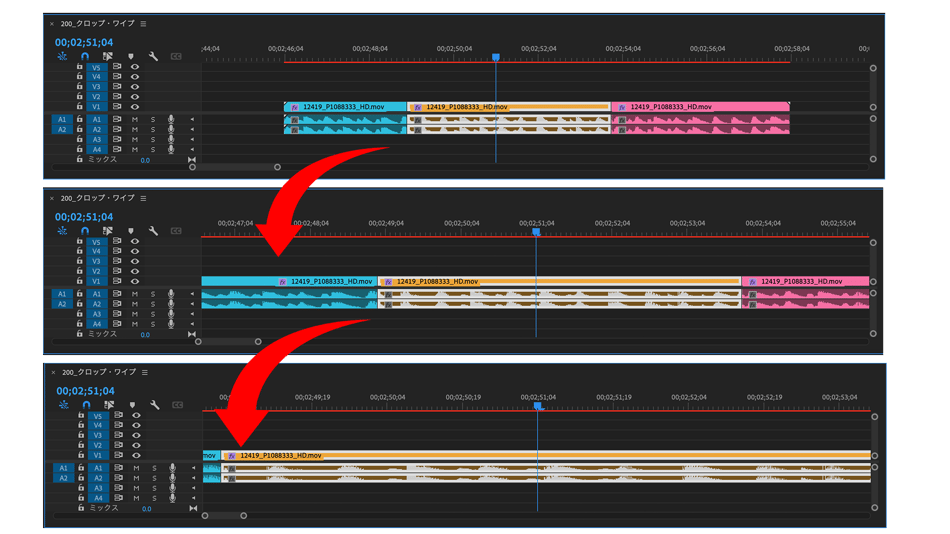
Task: Click voice-over mic on A2 in middle timeline
Action: tap(171, 304)
